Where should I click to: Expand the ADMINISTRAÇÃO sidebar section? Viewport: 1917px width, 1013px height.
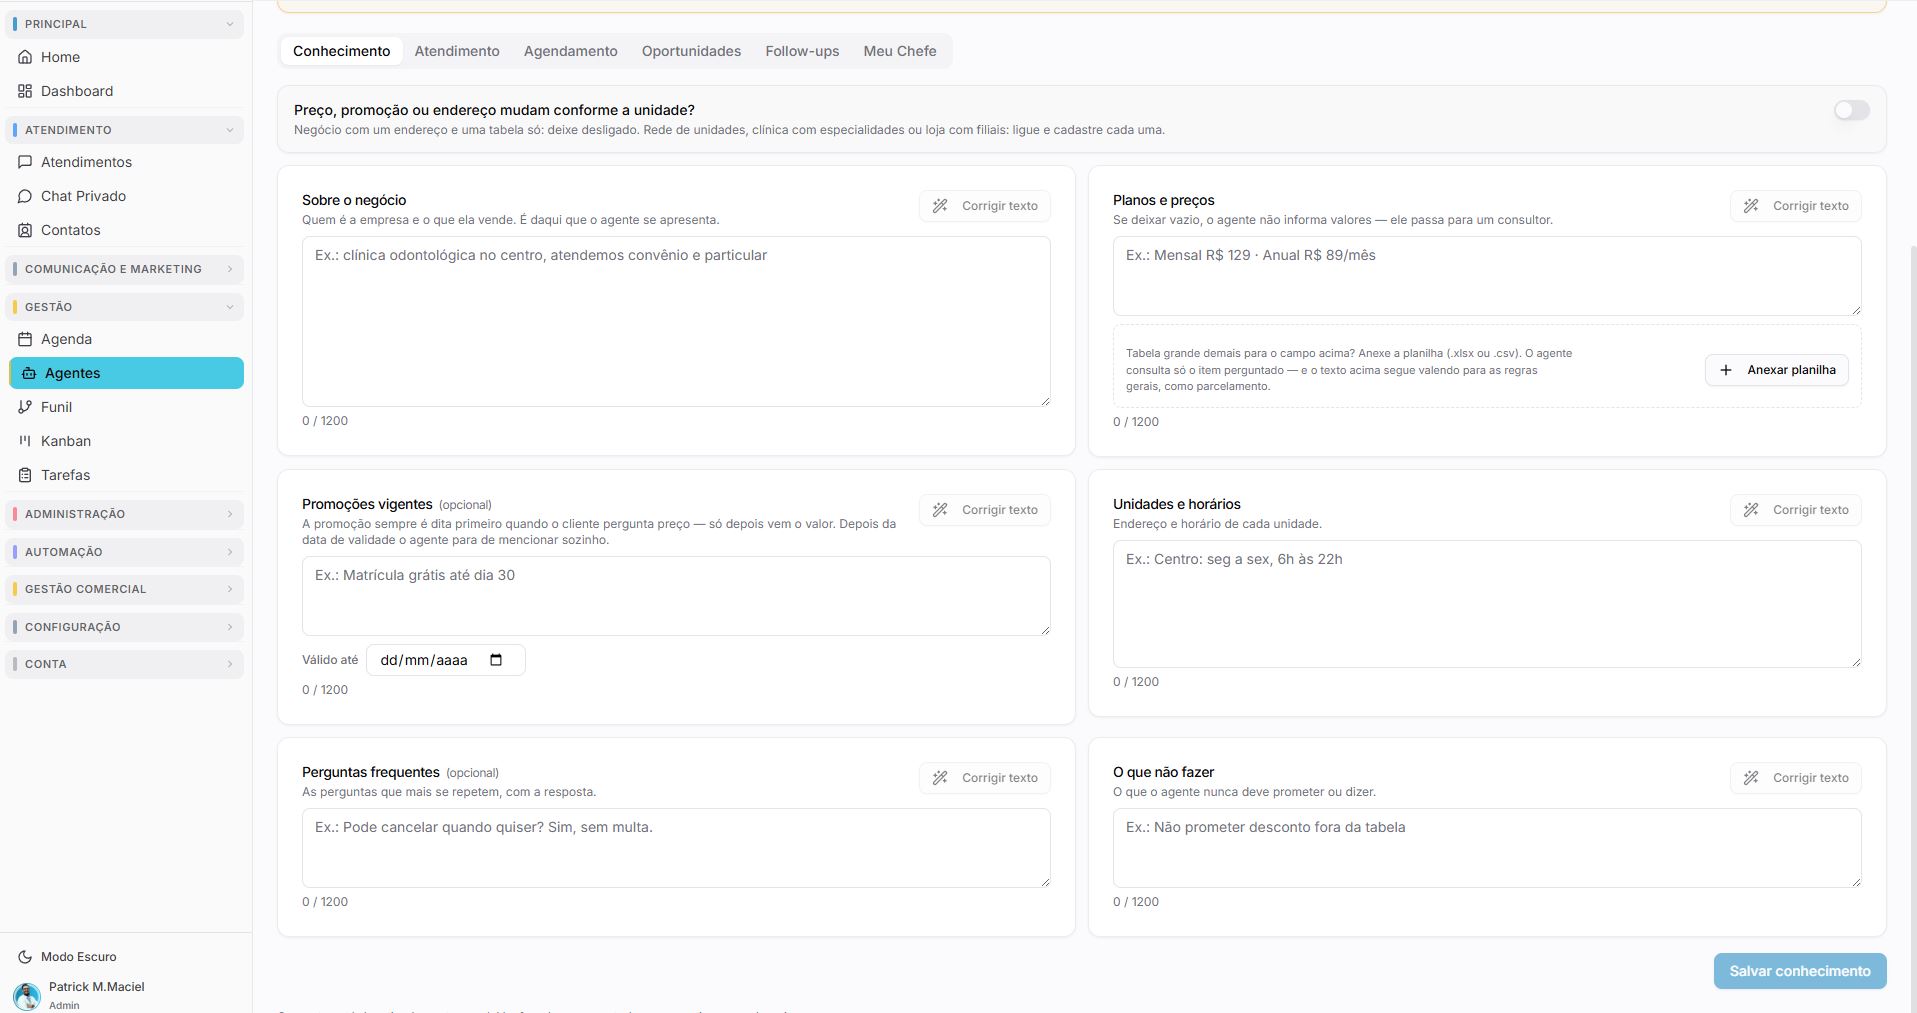126,514
